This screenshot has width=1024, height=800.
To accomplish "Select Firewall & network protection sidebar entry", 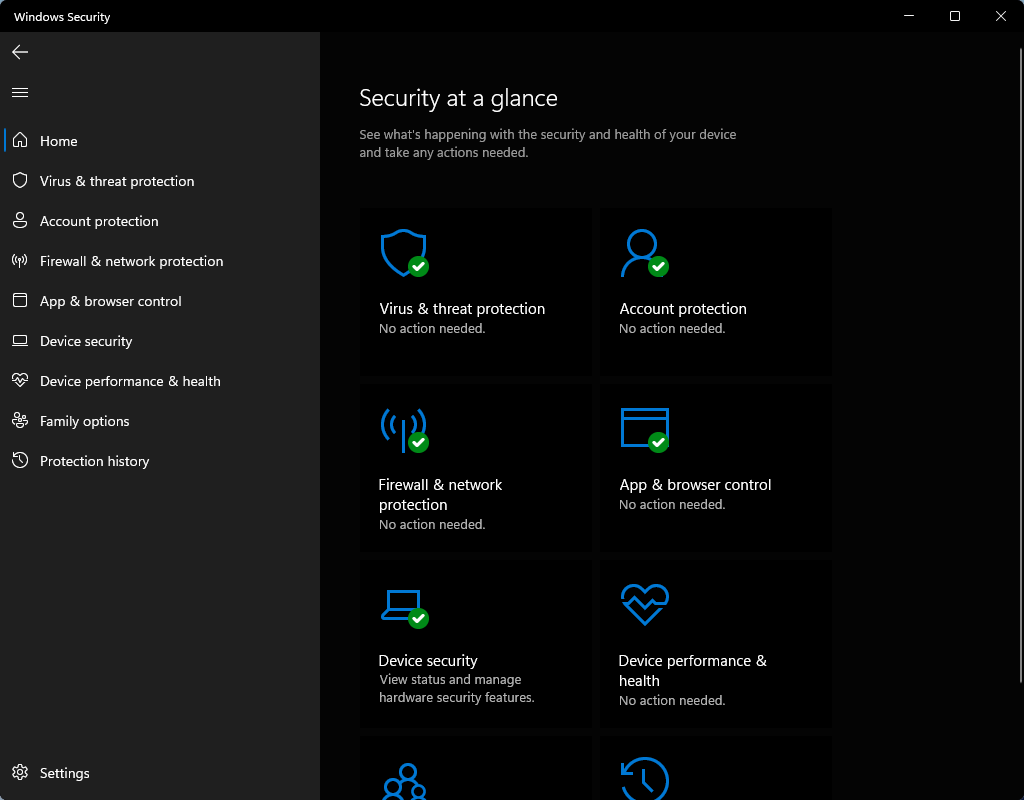I will [131, 261].
